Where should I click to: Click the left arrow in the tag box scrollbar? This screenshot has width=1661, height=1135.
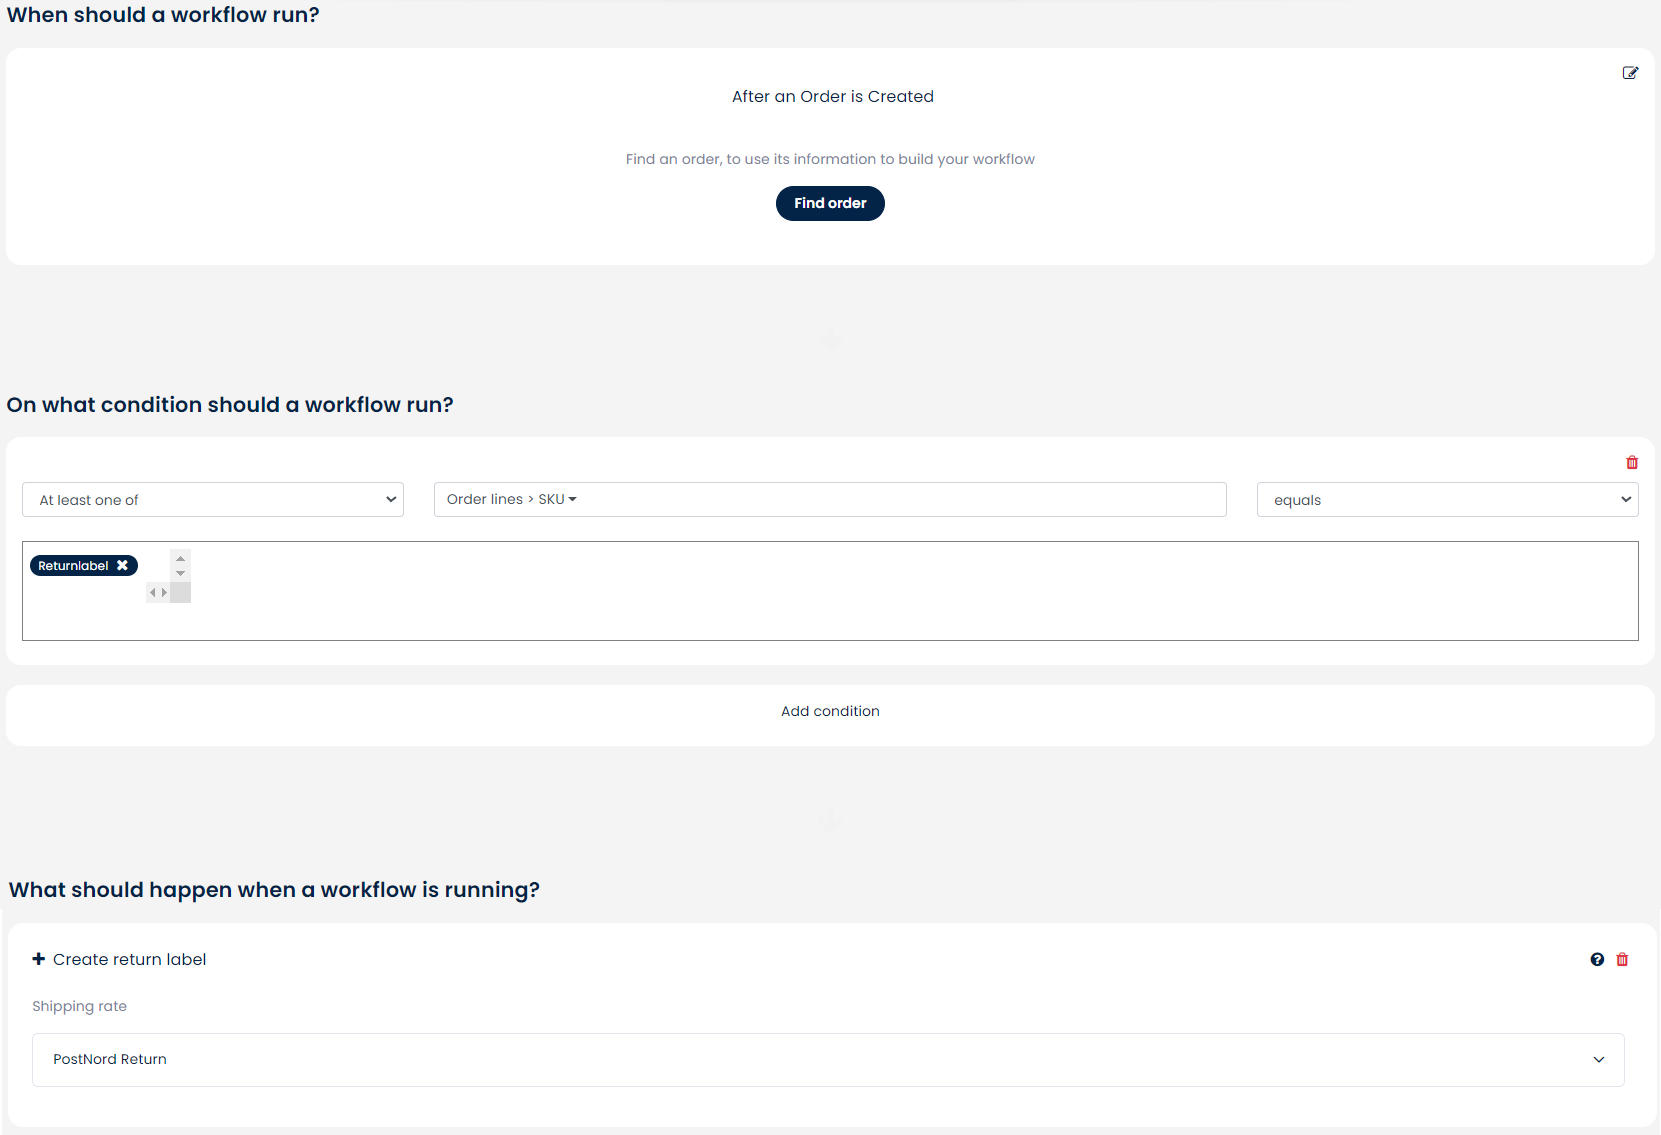click(x=152, y=593)
